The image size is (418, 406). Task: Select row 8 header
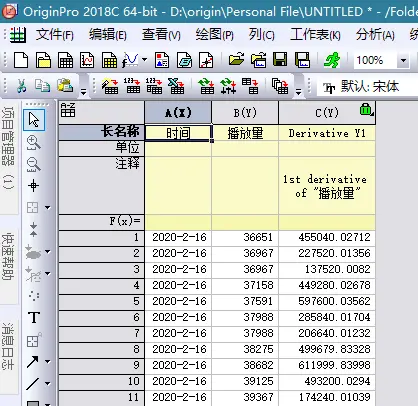click(x=102, y=349)
